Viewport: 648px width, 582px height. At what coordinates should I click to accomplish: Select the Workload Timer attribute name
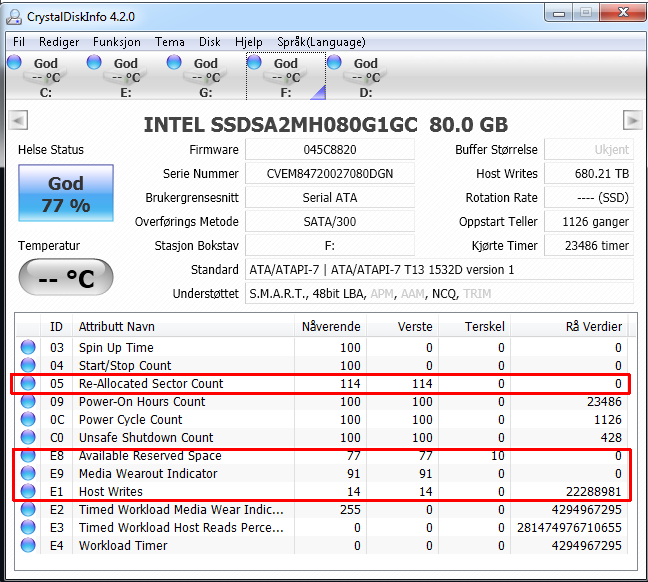[123, 546]
